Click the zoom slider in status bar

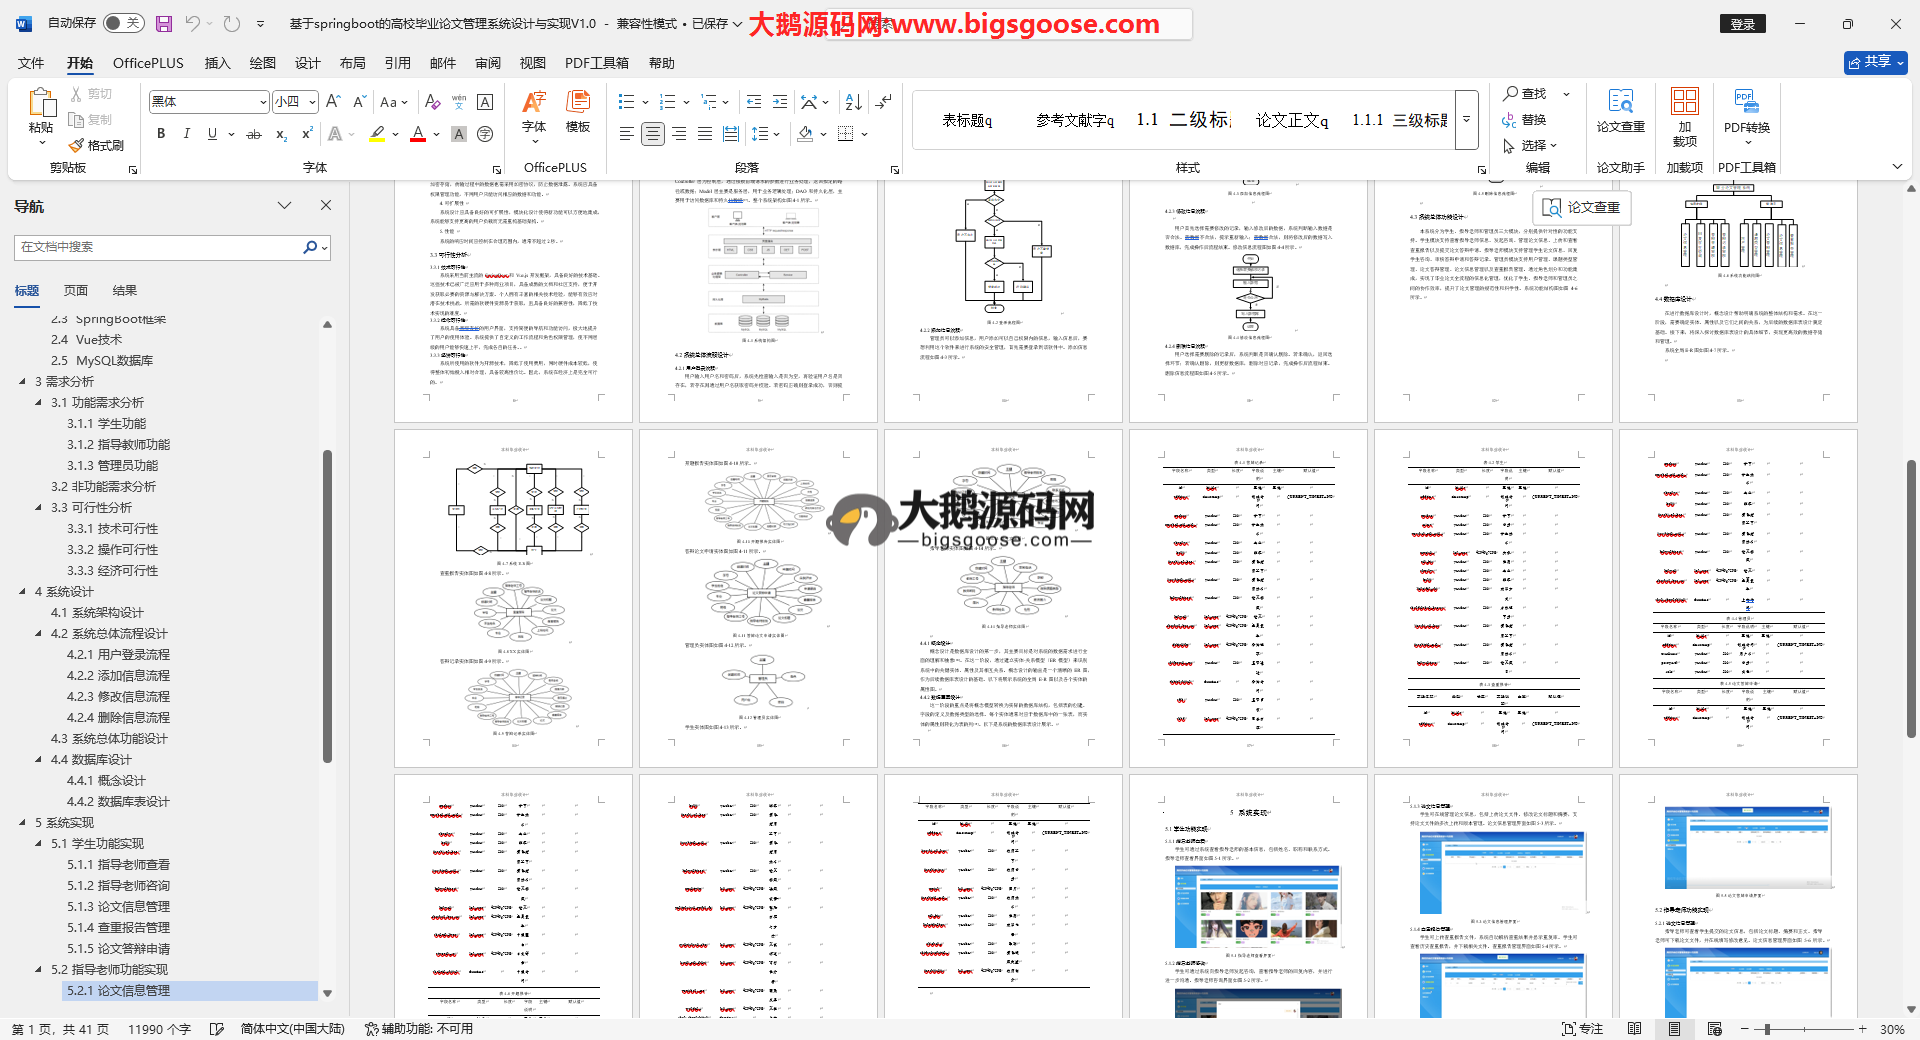pyautogui.click(x=1768, y=1029)
